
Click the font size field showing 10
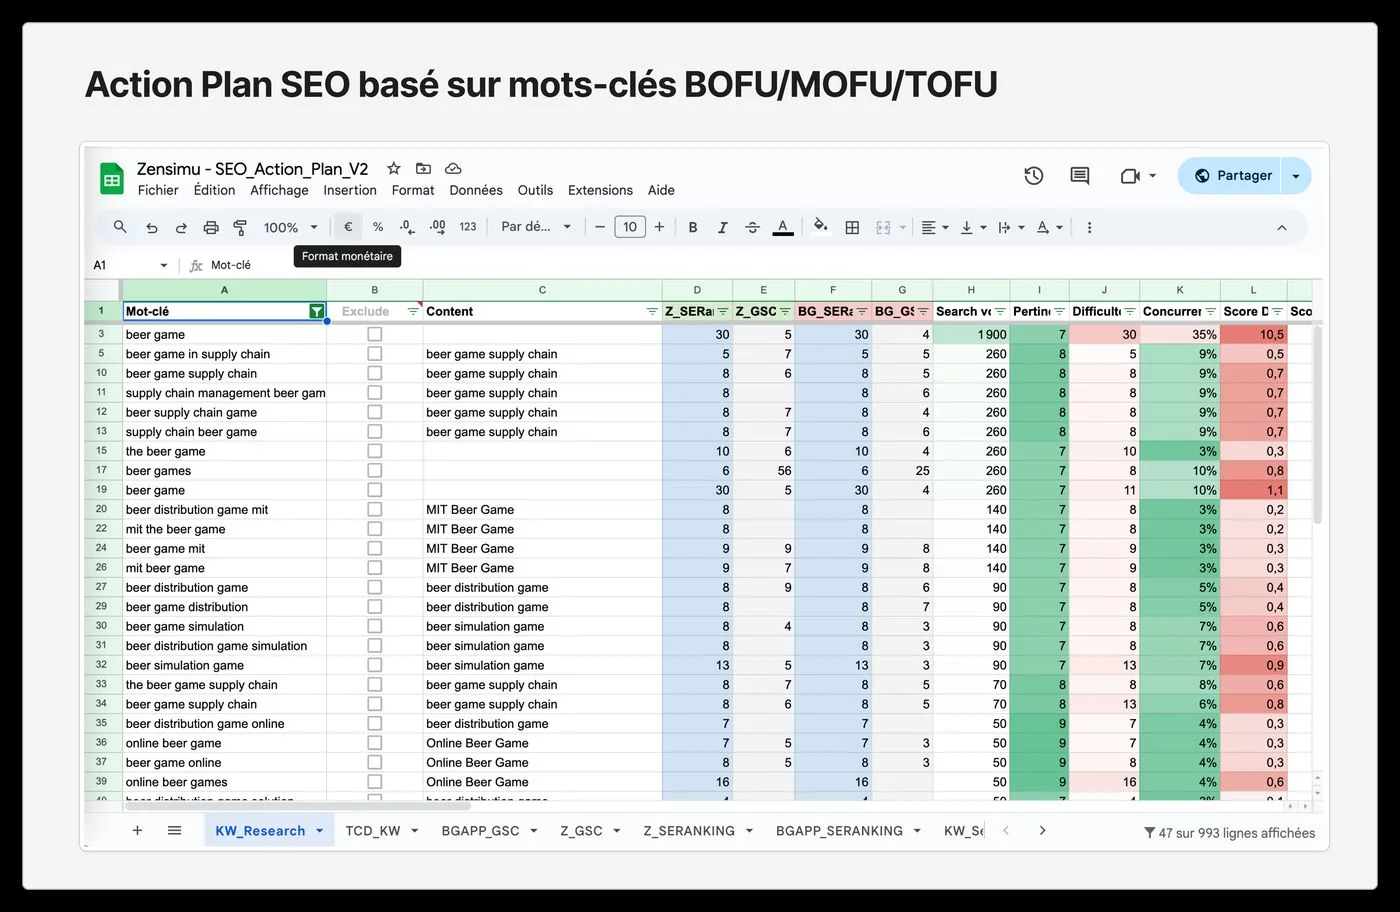(630, 227)
